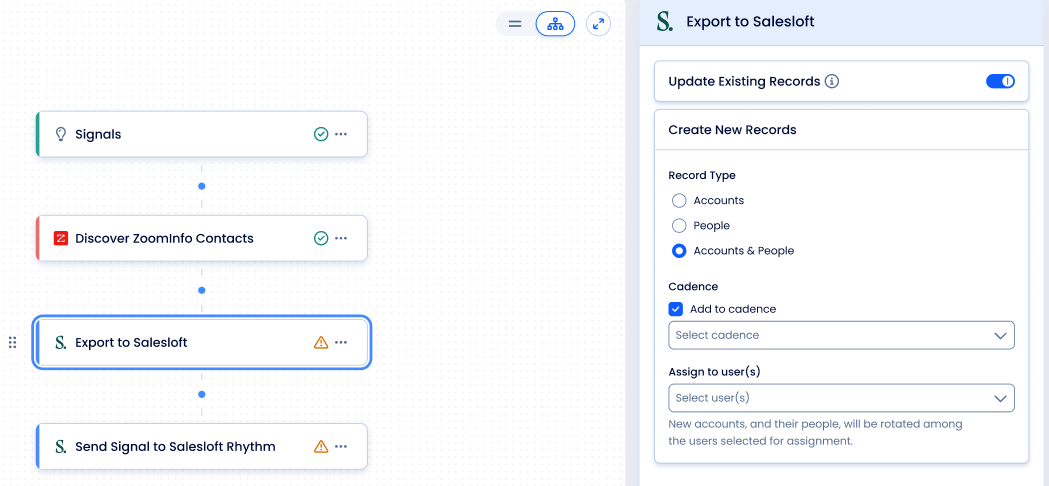Switch to the flowchart hierarchy view icon
Screen dimensions: 1049x486
point(555,24)
